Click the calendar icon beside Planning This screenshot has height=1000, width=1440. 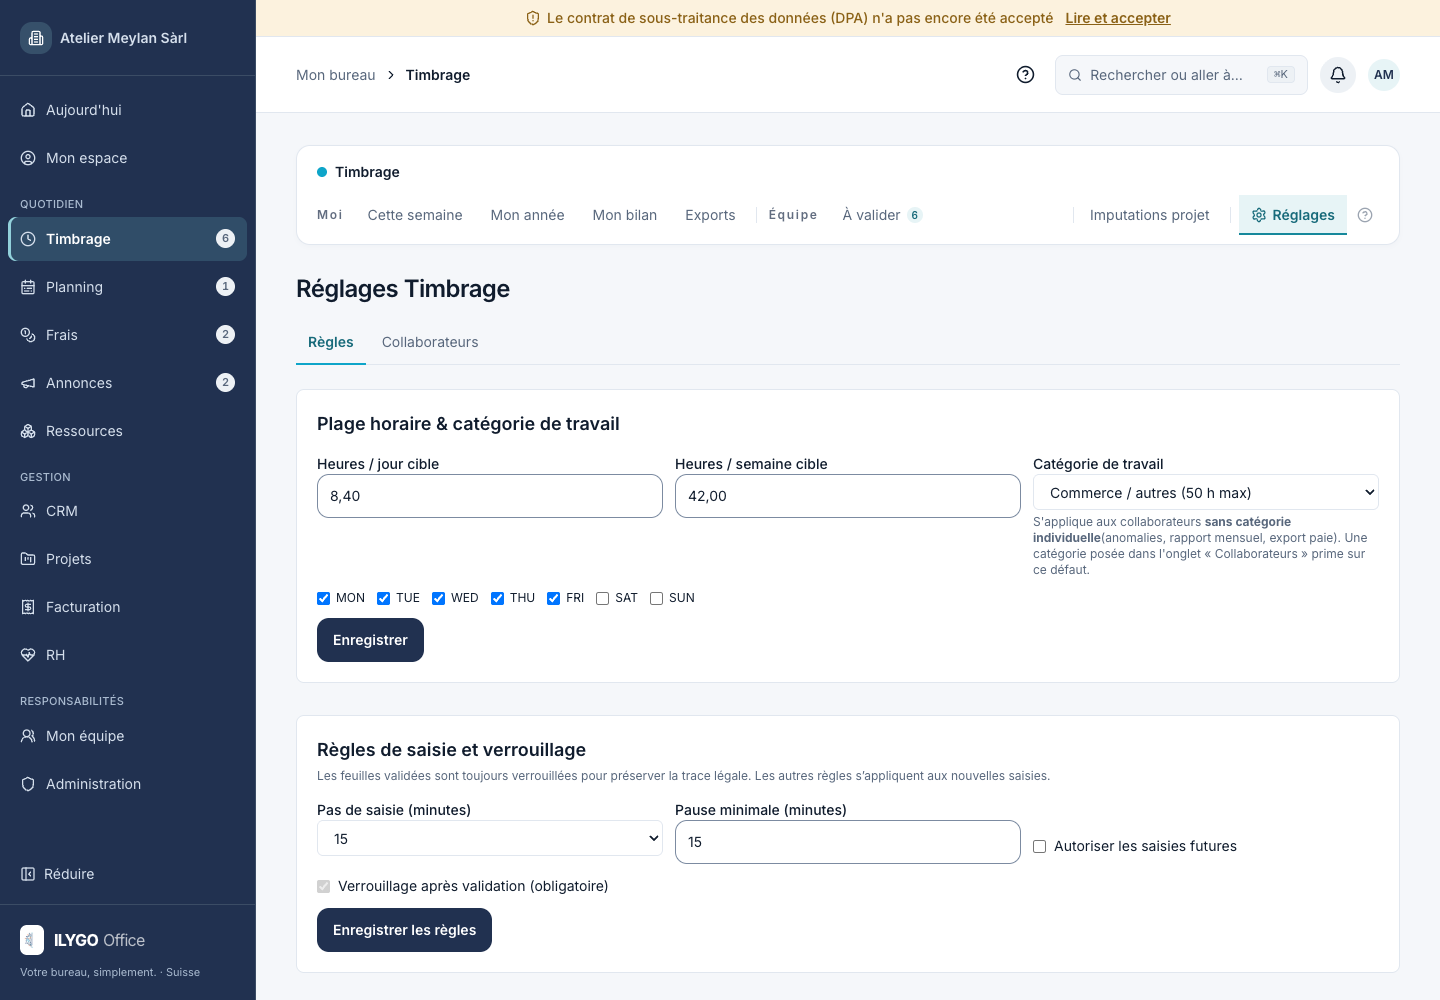click(28, 287)
